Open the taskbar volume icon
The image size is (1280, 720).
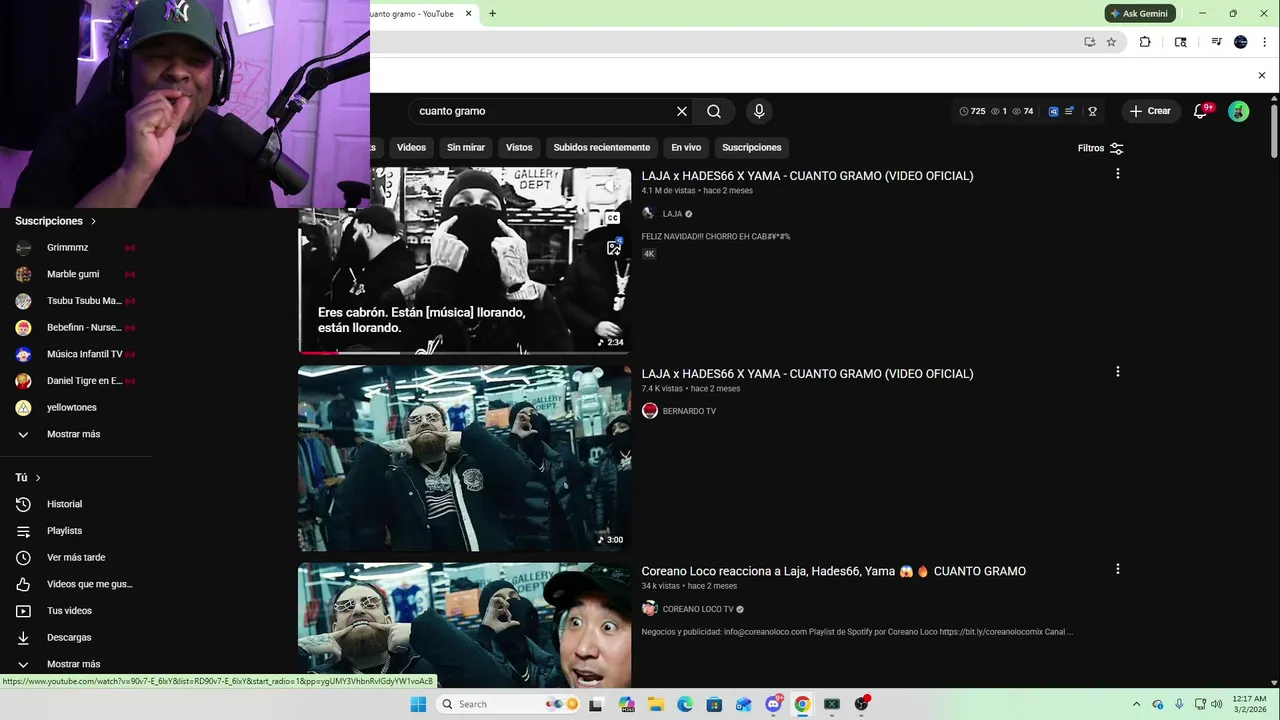coord(1217,704)
